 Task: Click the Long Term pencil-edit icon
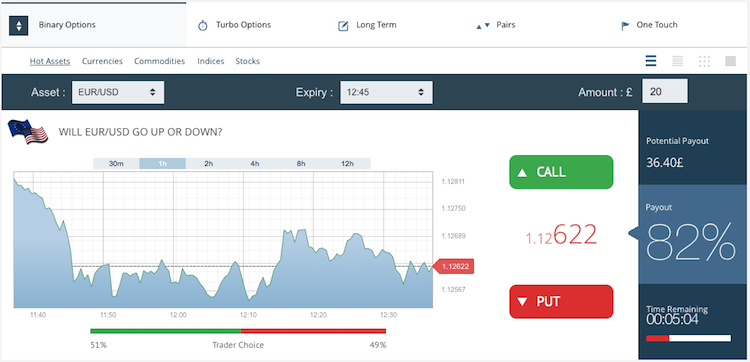point(343,26)
